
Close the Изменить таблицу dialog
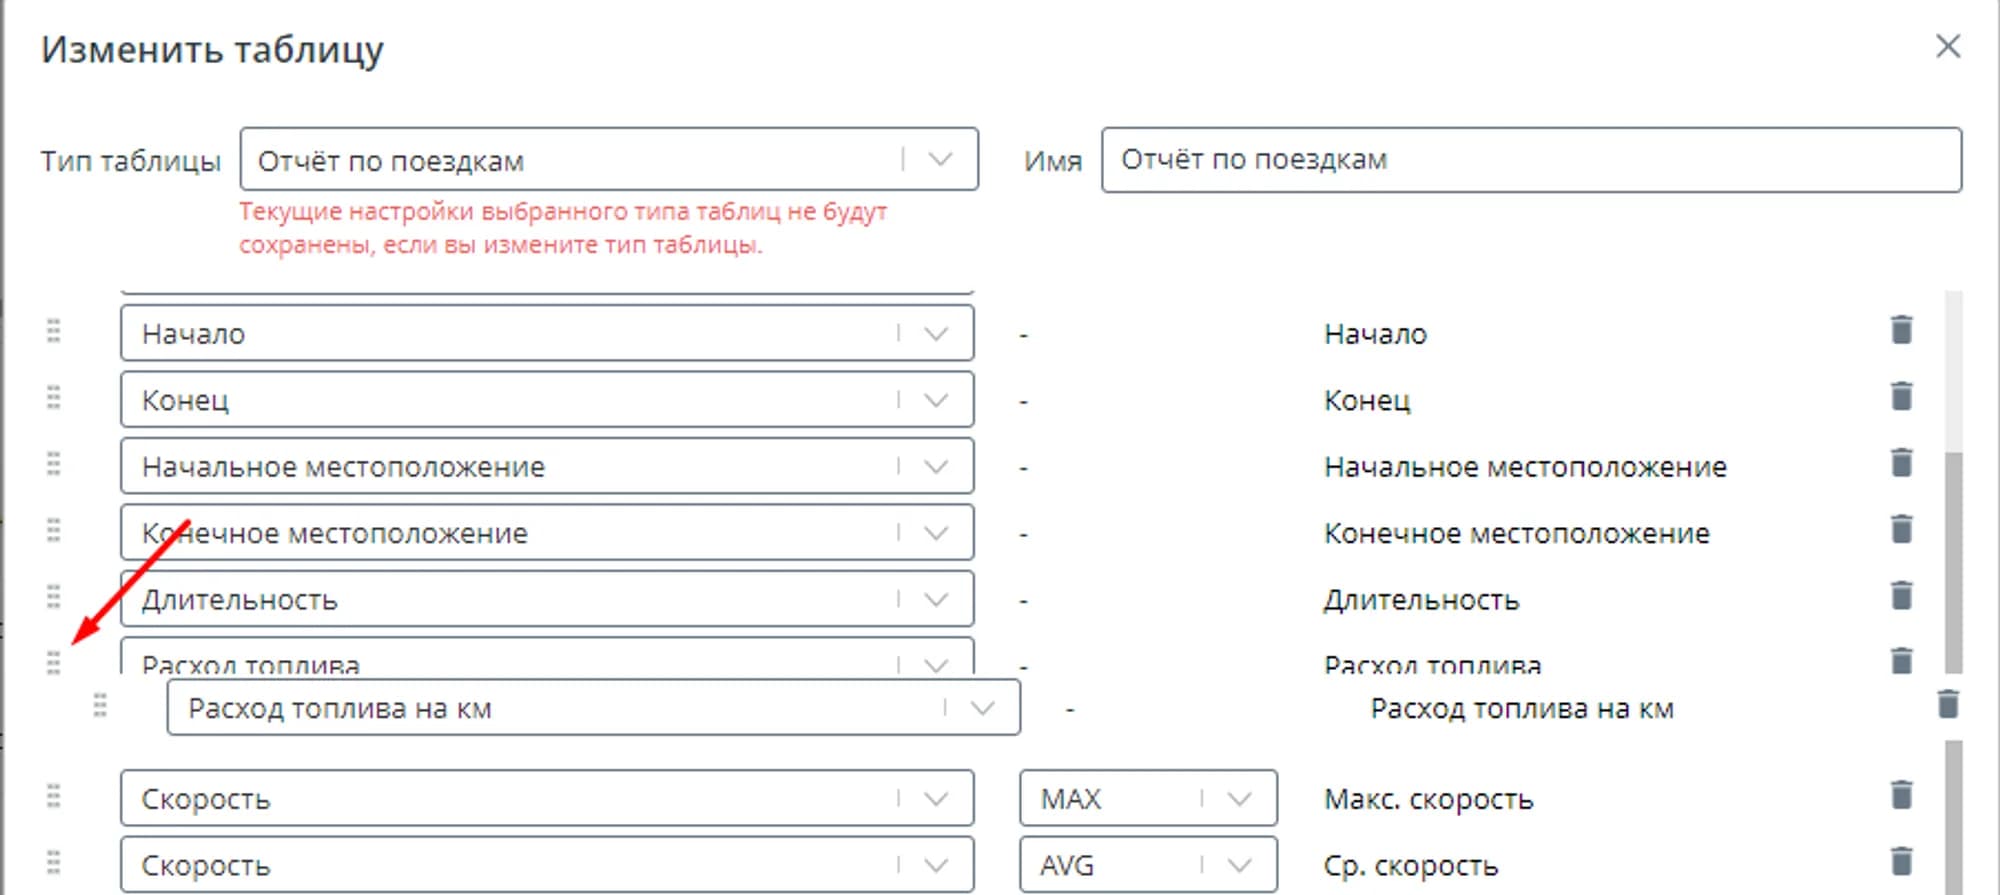point(1947,46)
